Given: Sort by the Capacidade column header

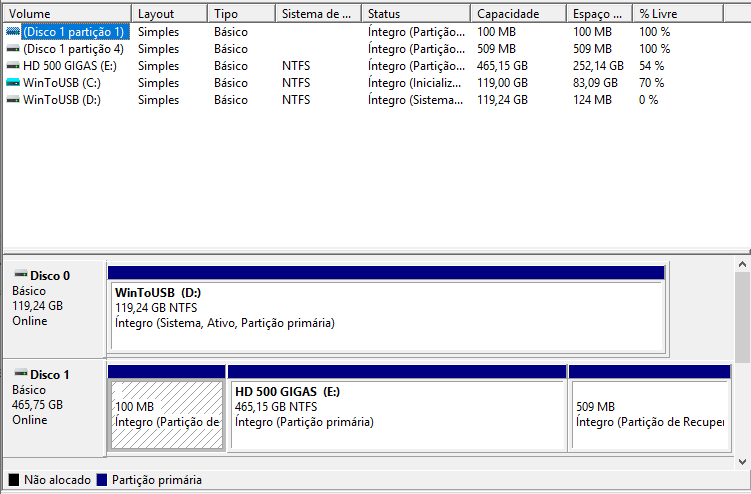Looking at the screenshot, I should coord(519,14).
